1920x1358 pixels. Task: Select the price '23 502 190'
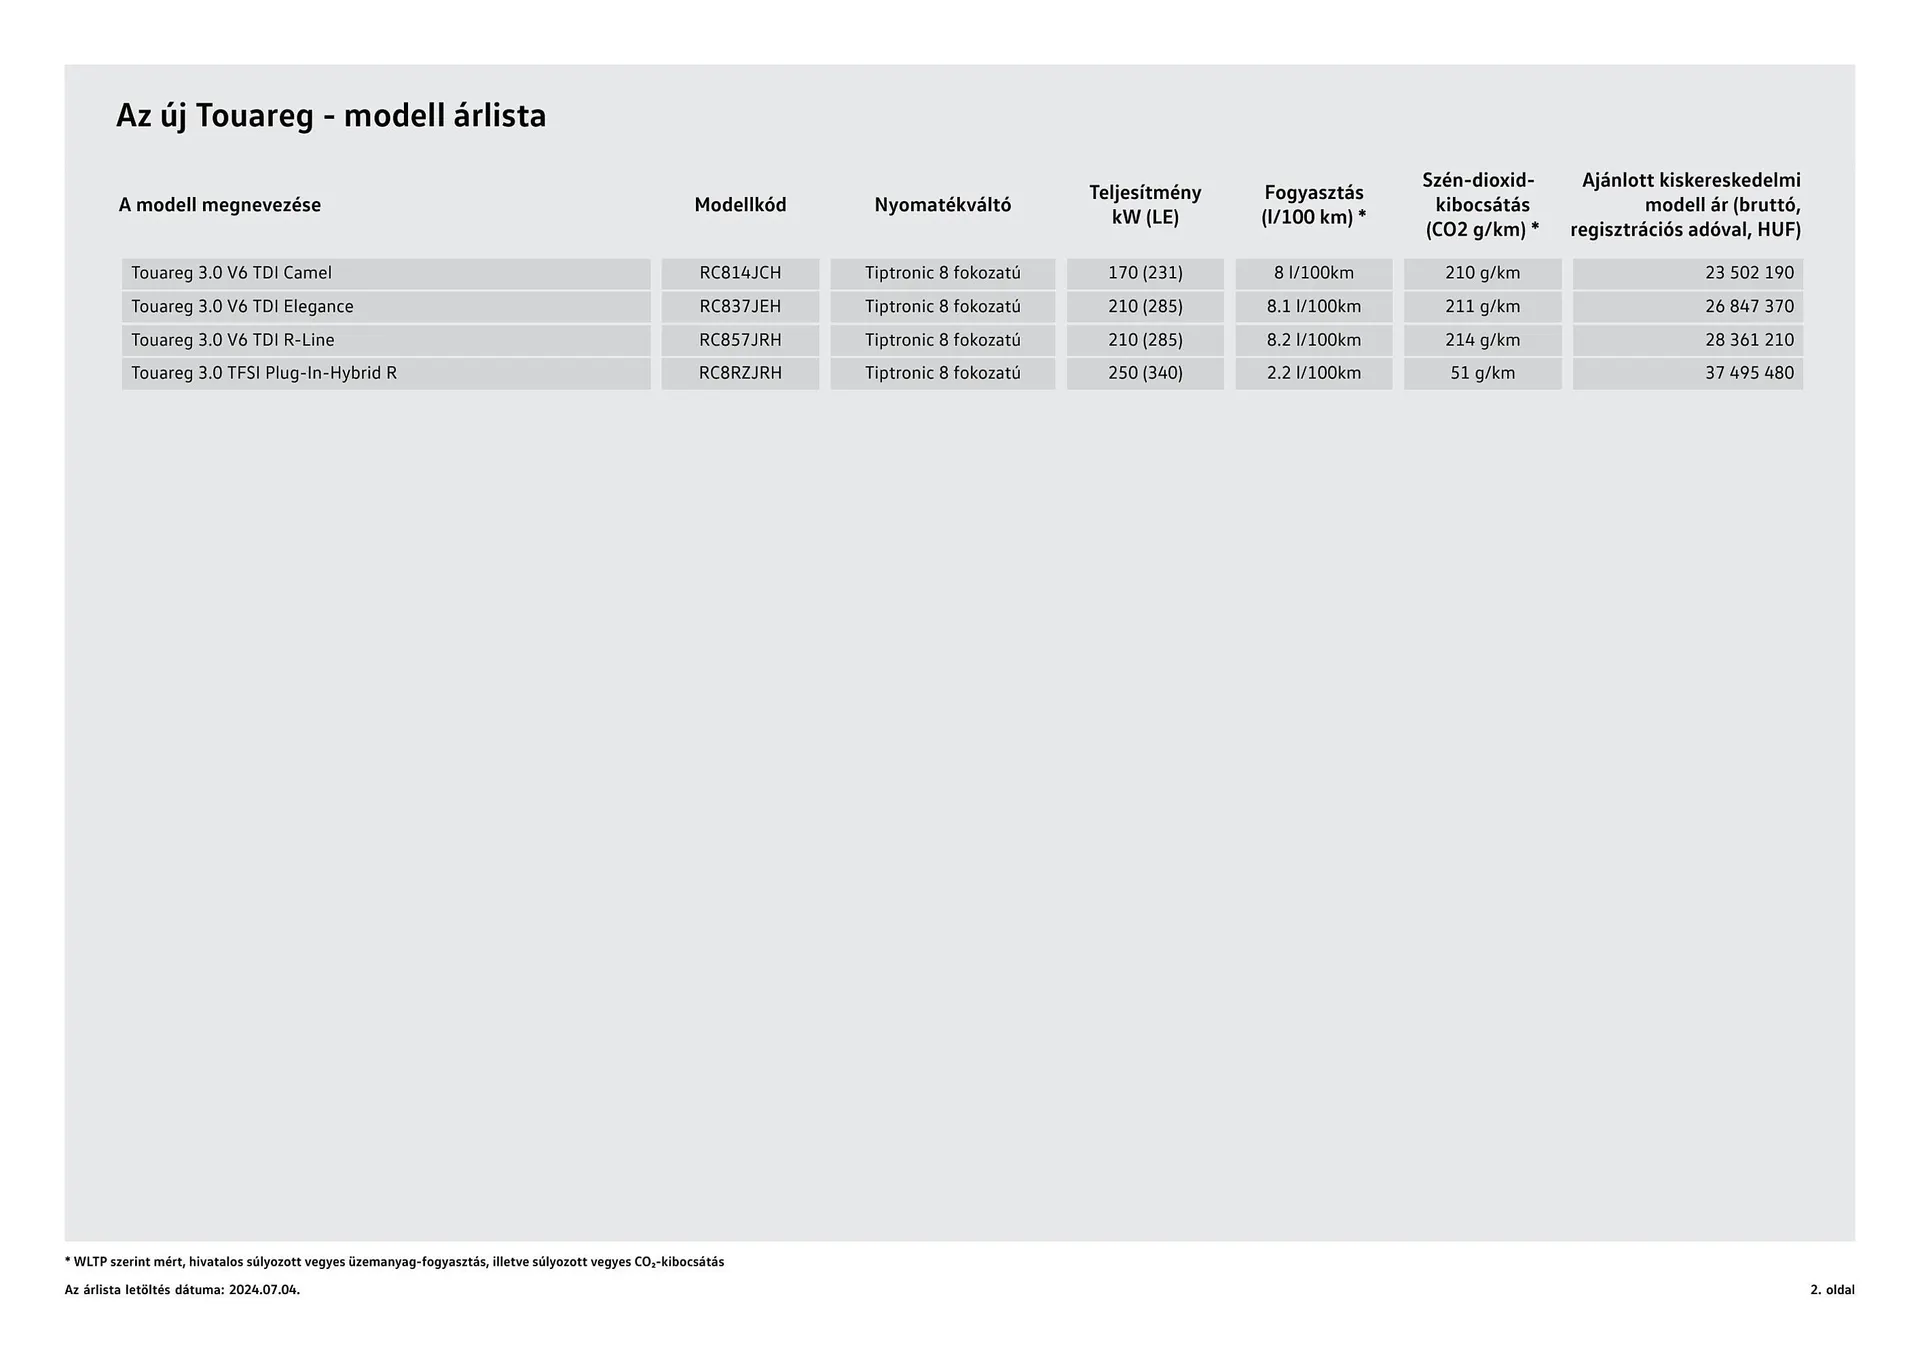point(1749,273)
